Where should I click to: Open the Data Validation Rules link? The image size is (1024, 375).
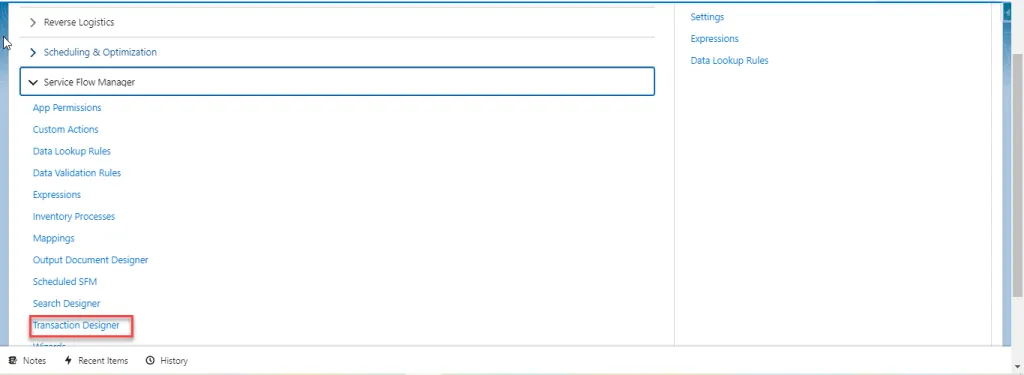tap(77, 172)
